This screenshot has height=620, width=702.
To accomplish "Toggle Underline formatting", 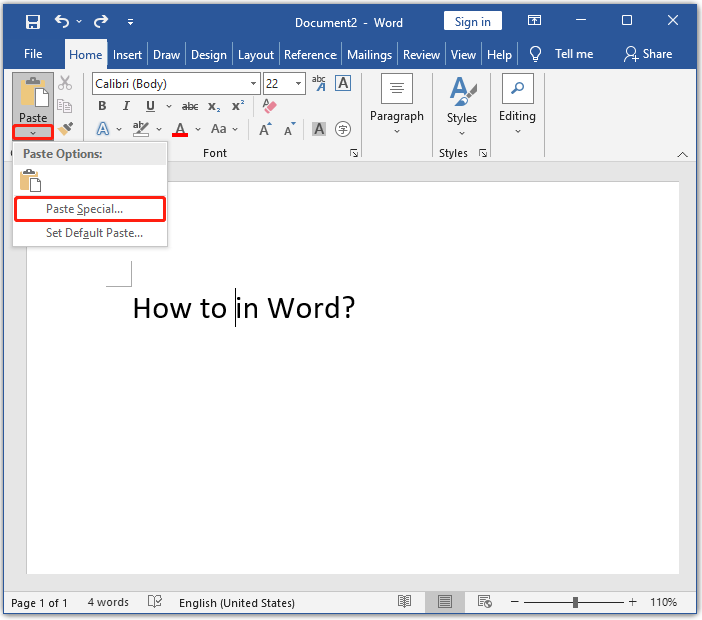I will tap(150, 106).
